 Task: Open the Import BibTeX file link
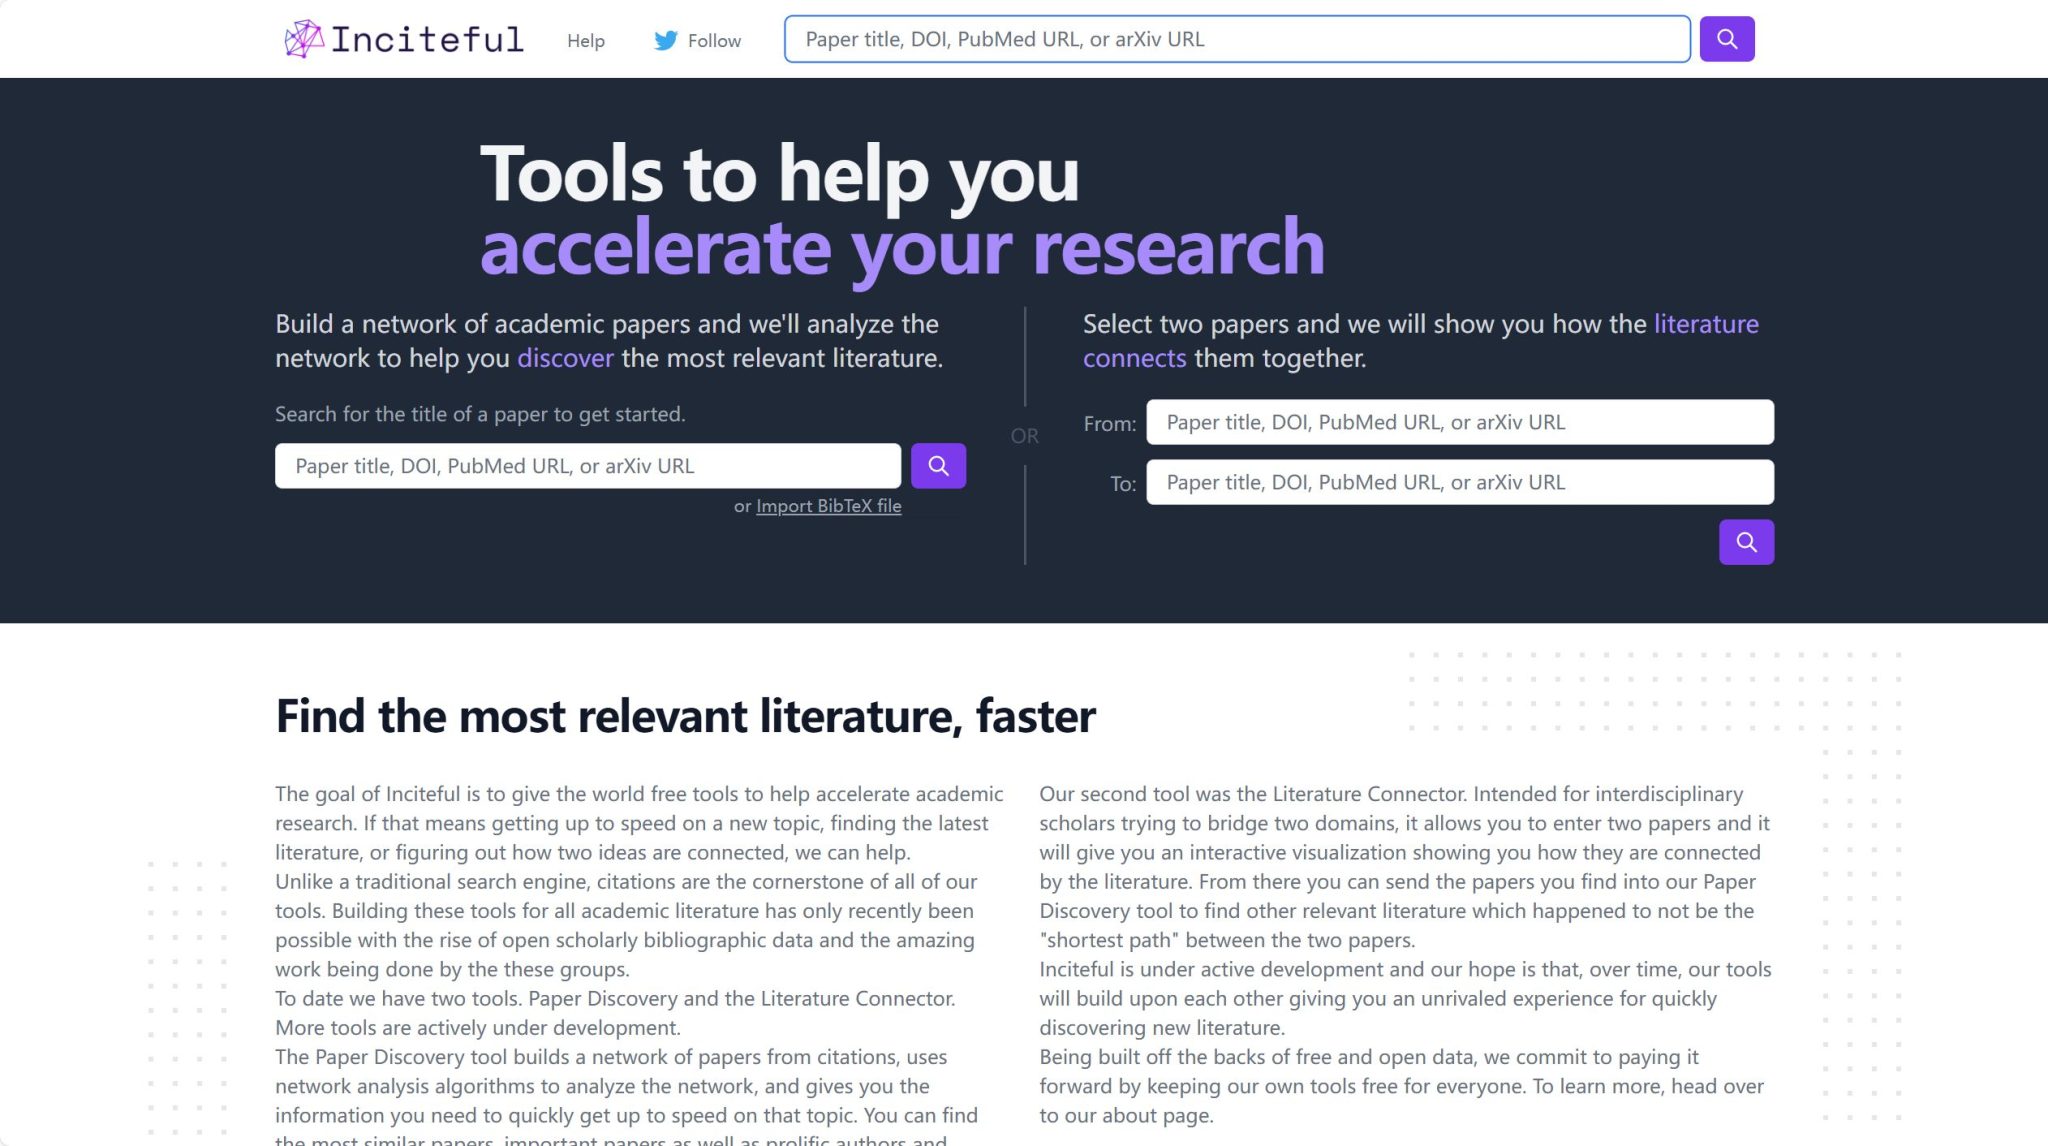point(828,506)
